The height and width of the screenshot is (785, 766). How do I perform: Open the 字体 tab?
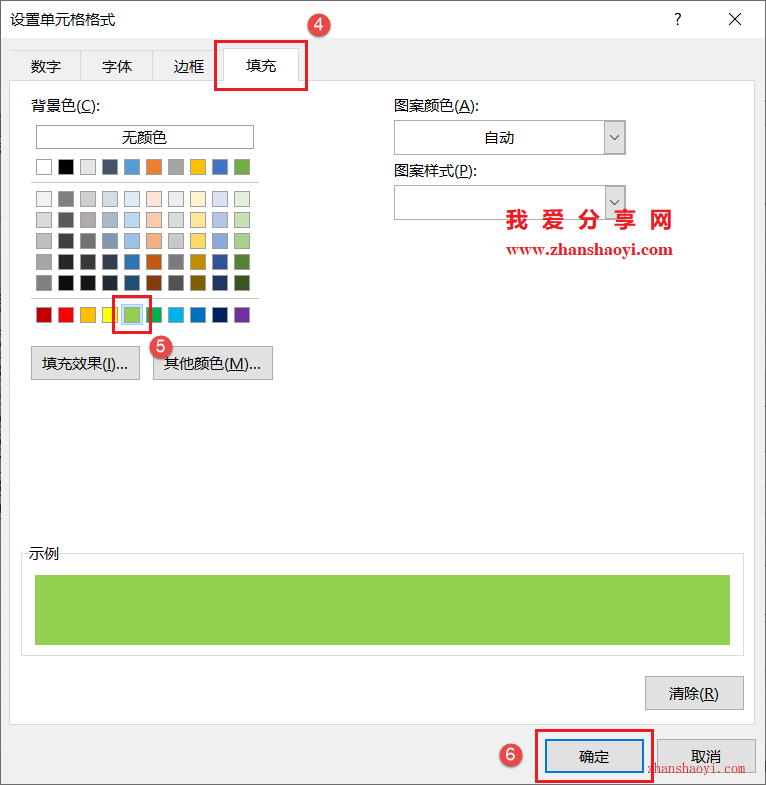117,66
